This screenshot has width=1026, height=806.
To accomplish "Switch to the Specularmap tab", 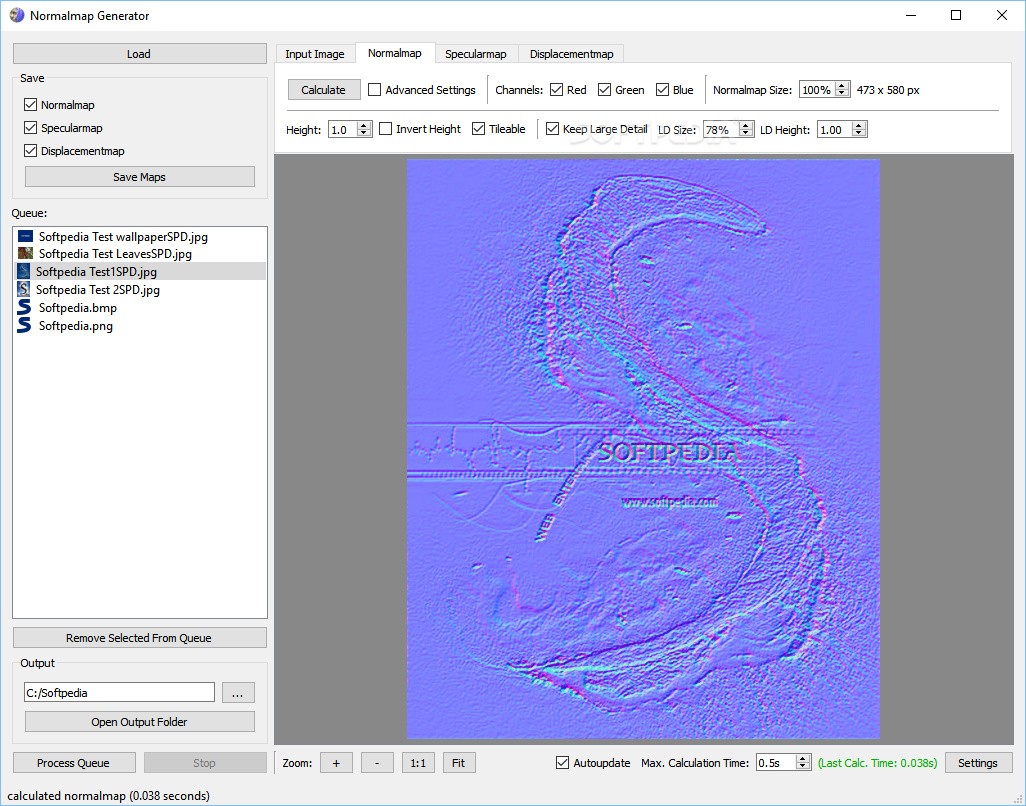I will point(476,54).
